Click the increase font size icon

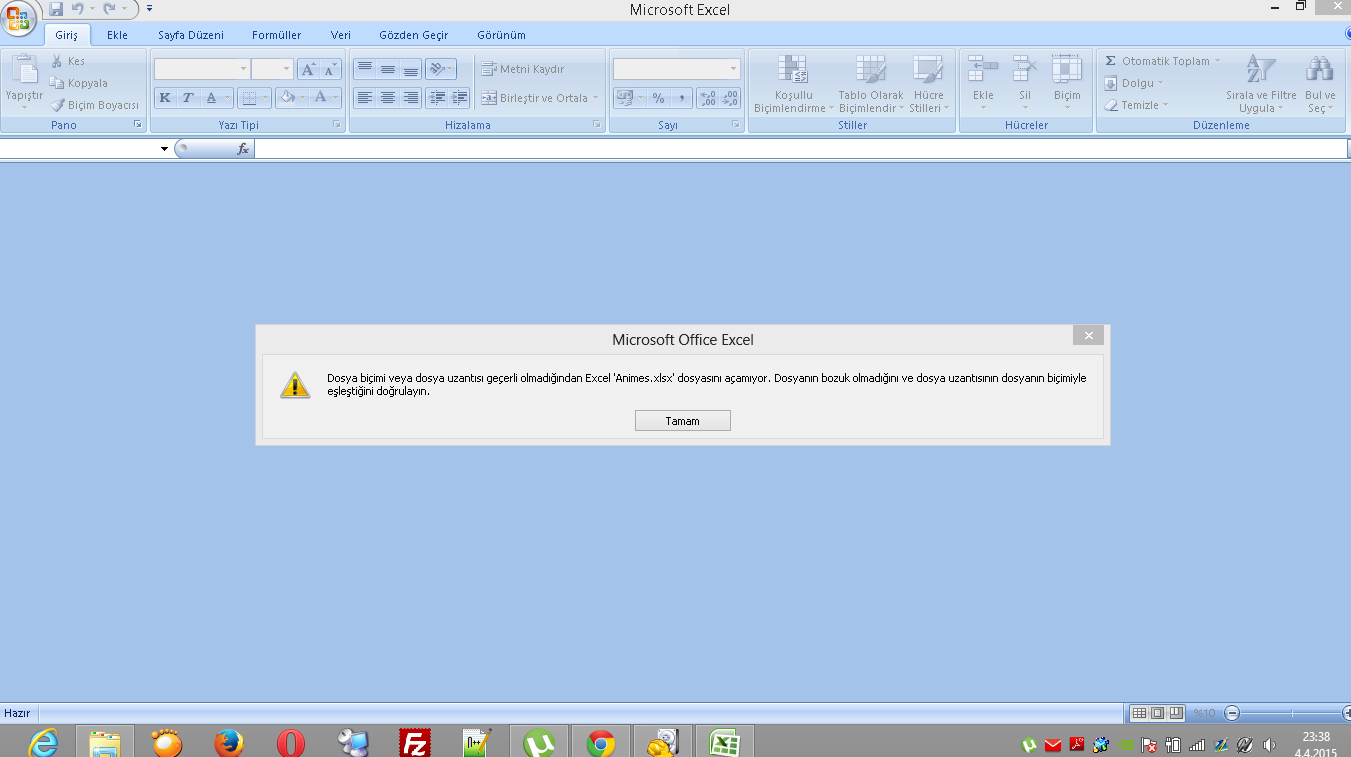[x=308, y=69]
